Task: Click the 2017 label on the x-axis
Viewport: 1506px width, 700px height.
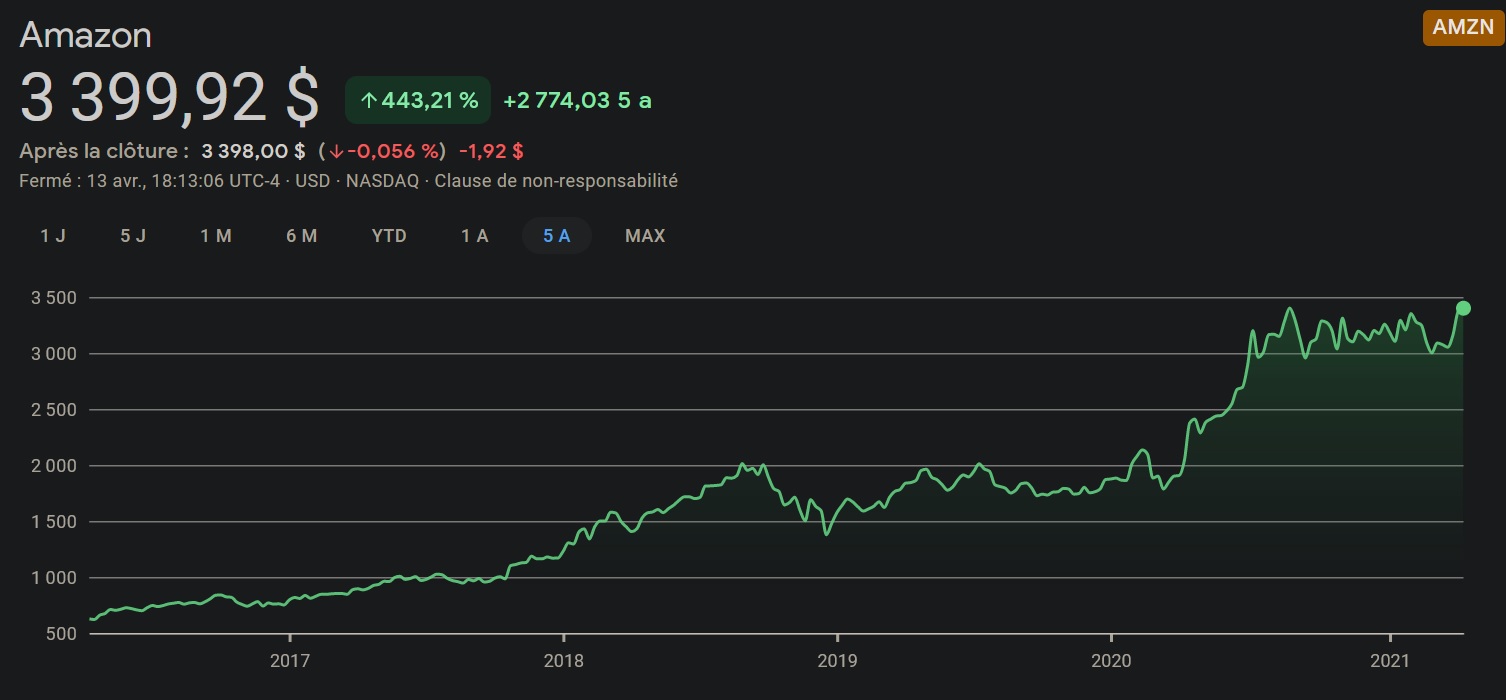Action: [x=289, y=661]
